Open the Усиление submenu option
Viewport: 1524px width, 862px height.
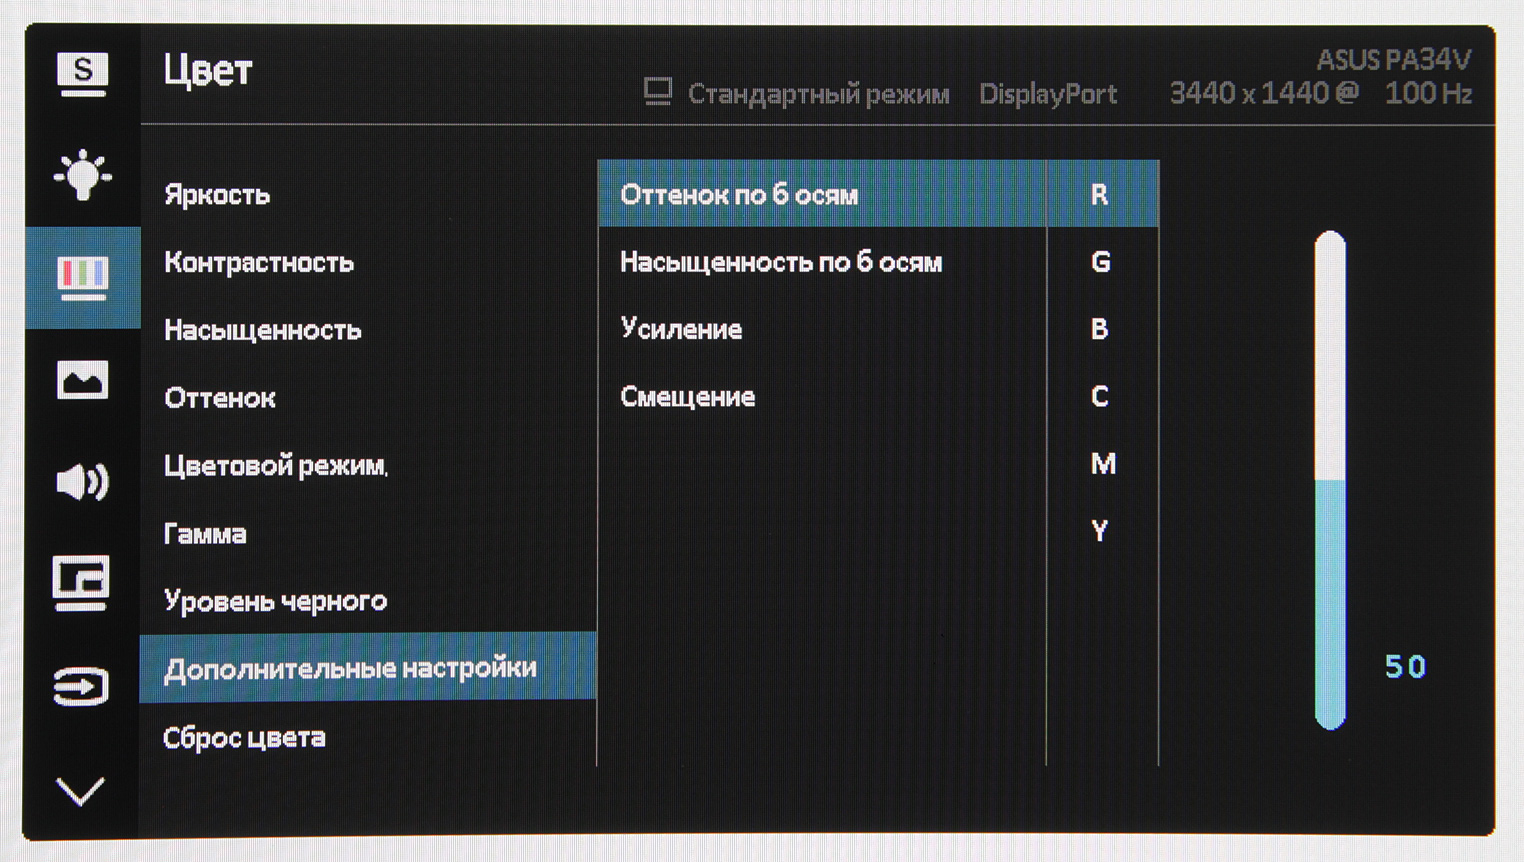click(681, 329)
